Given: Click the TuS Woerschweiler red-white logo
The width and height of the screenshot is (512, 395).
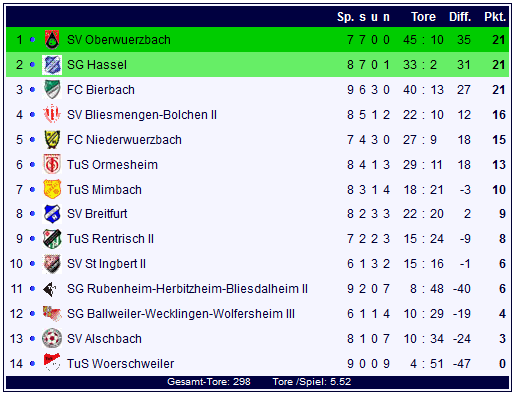Looking at the screenshot, I should (52, 363).
